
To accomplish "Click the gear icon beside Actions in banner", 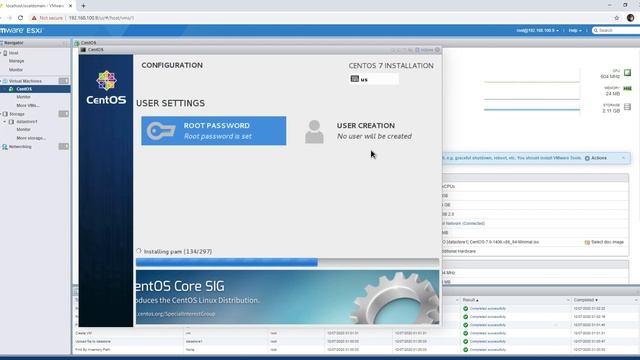I will [587, 158].
